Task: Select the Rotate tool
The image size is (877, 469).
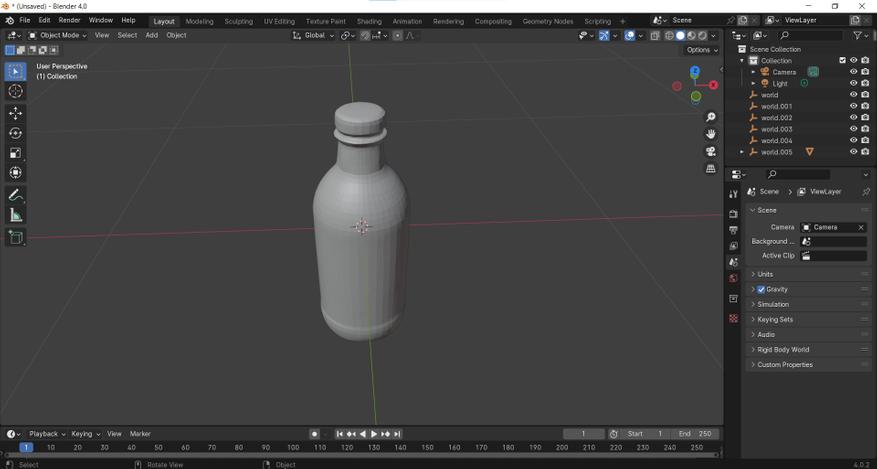Action: pos(15,133)
